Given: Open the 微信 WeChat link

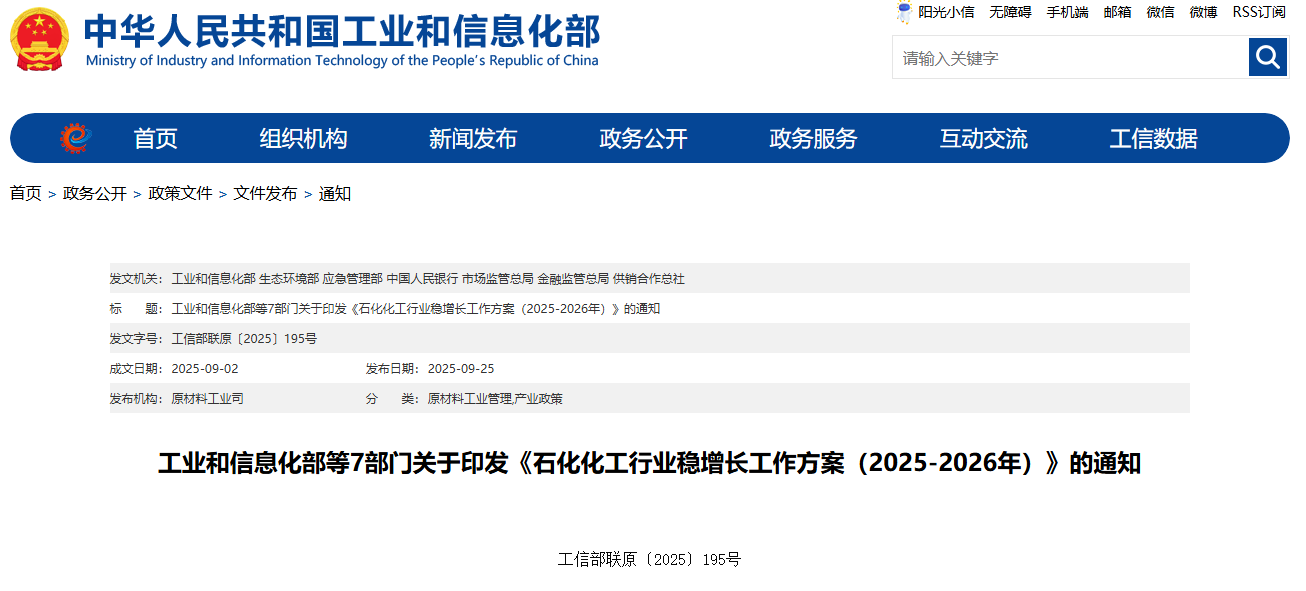Looking at the screenshot, I should coord(1160,12).
